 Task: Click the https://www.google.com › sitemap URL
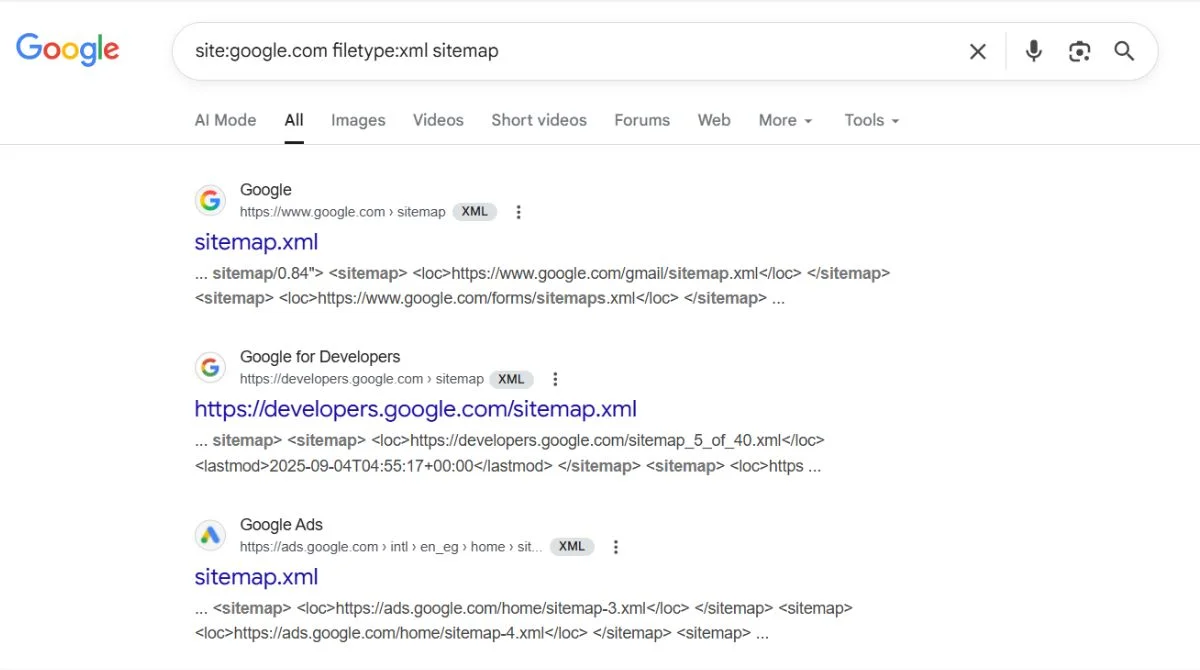pos(342,212)
